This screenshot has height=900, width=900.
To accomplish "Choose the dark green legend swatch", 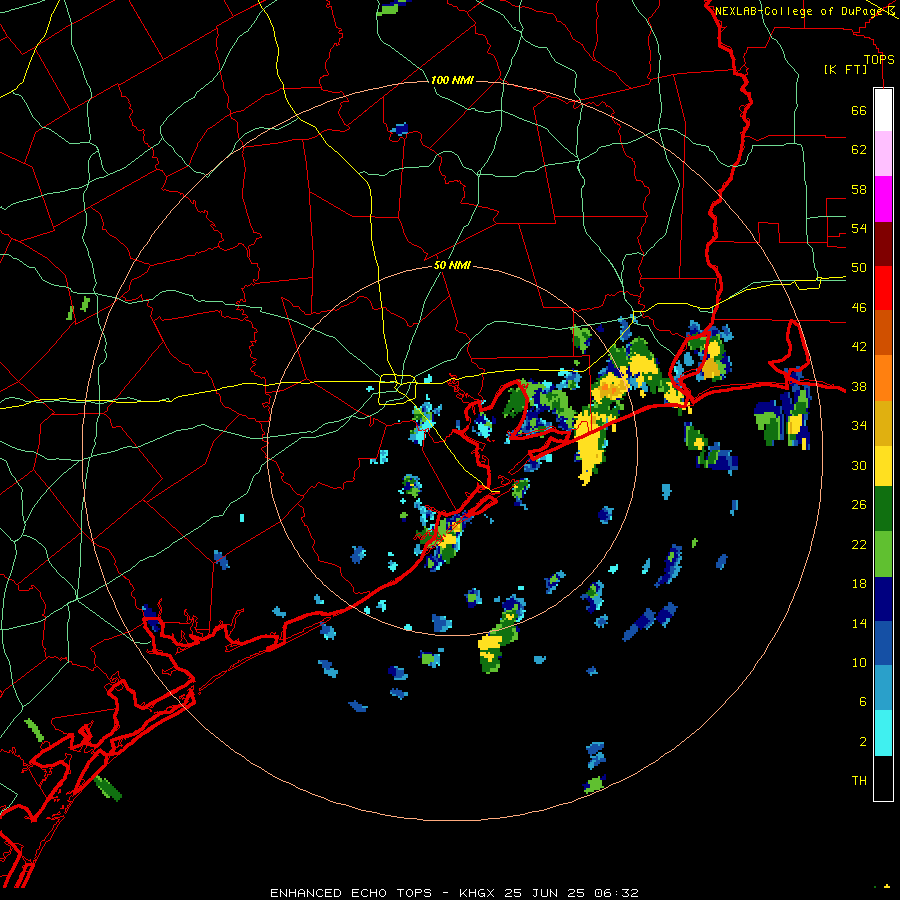I will click(883, 509).
